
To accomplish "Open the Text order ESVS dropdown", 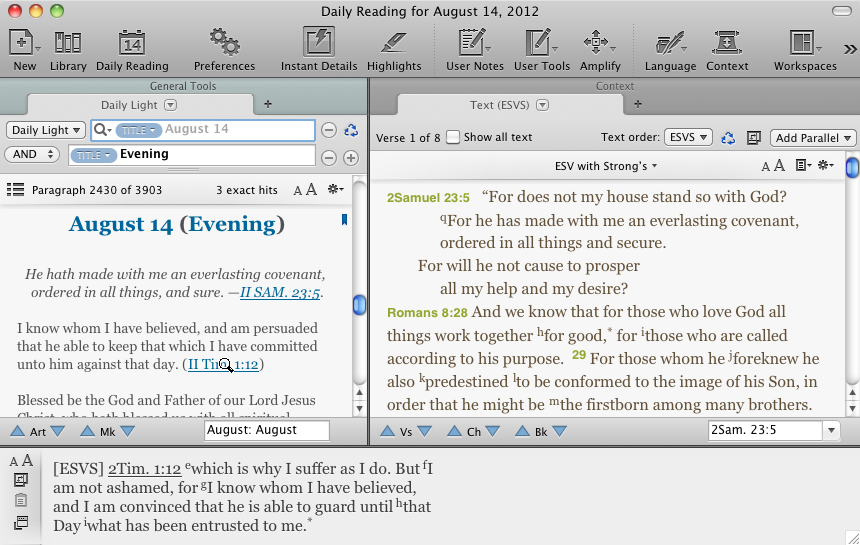I will click(688, 137).
